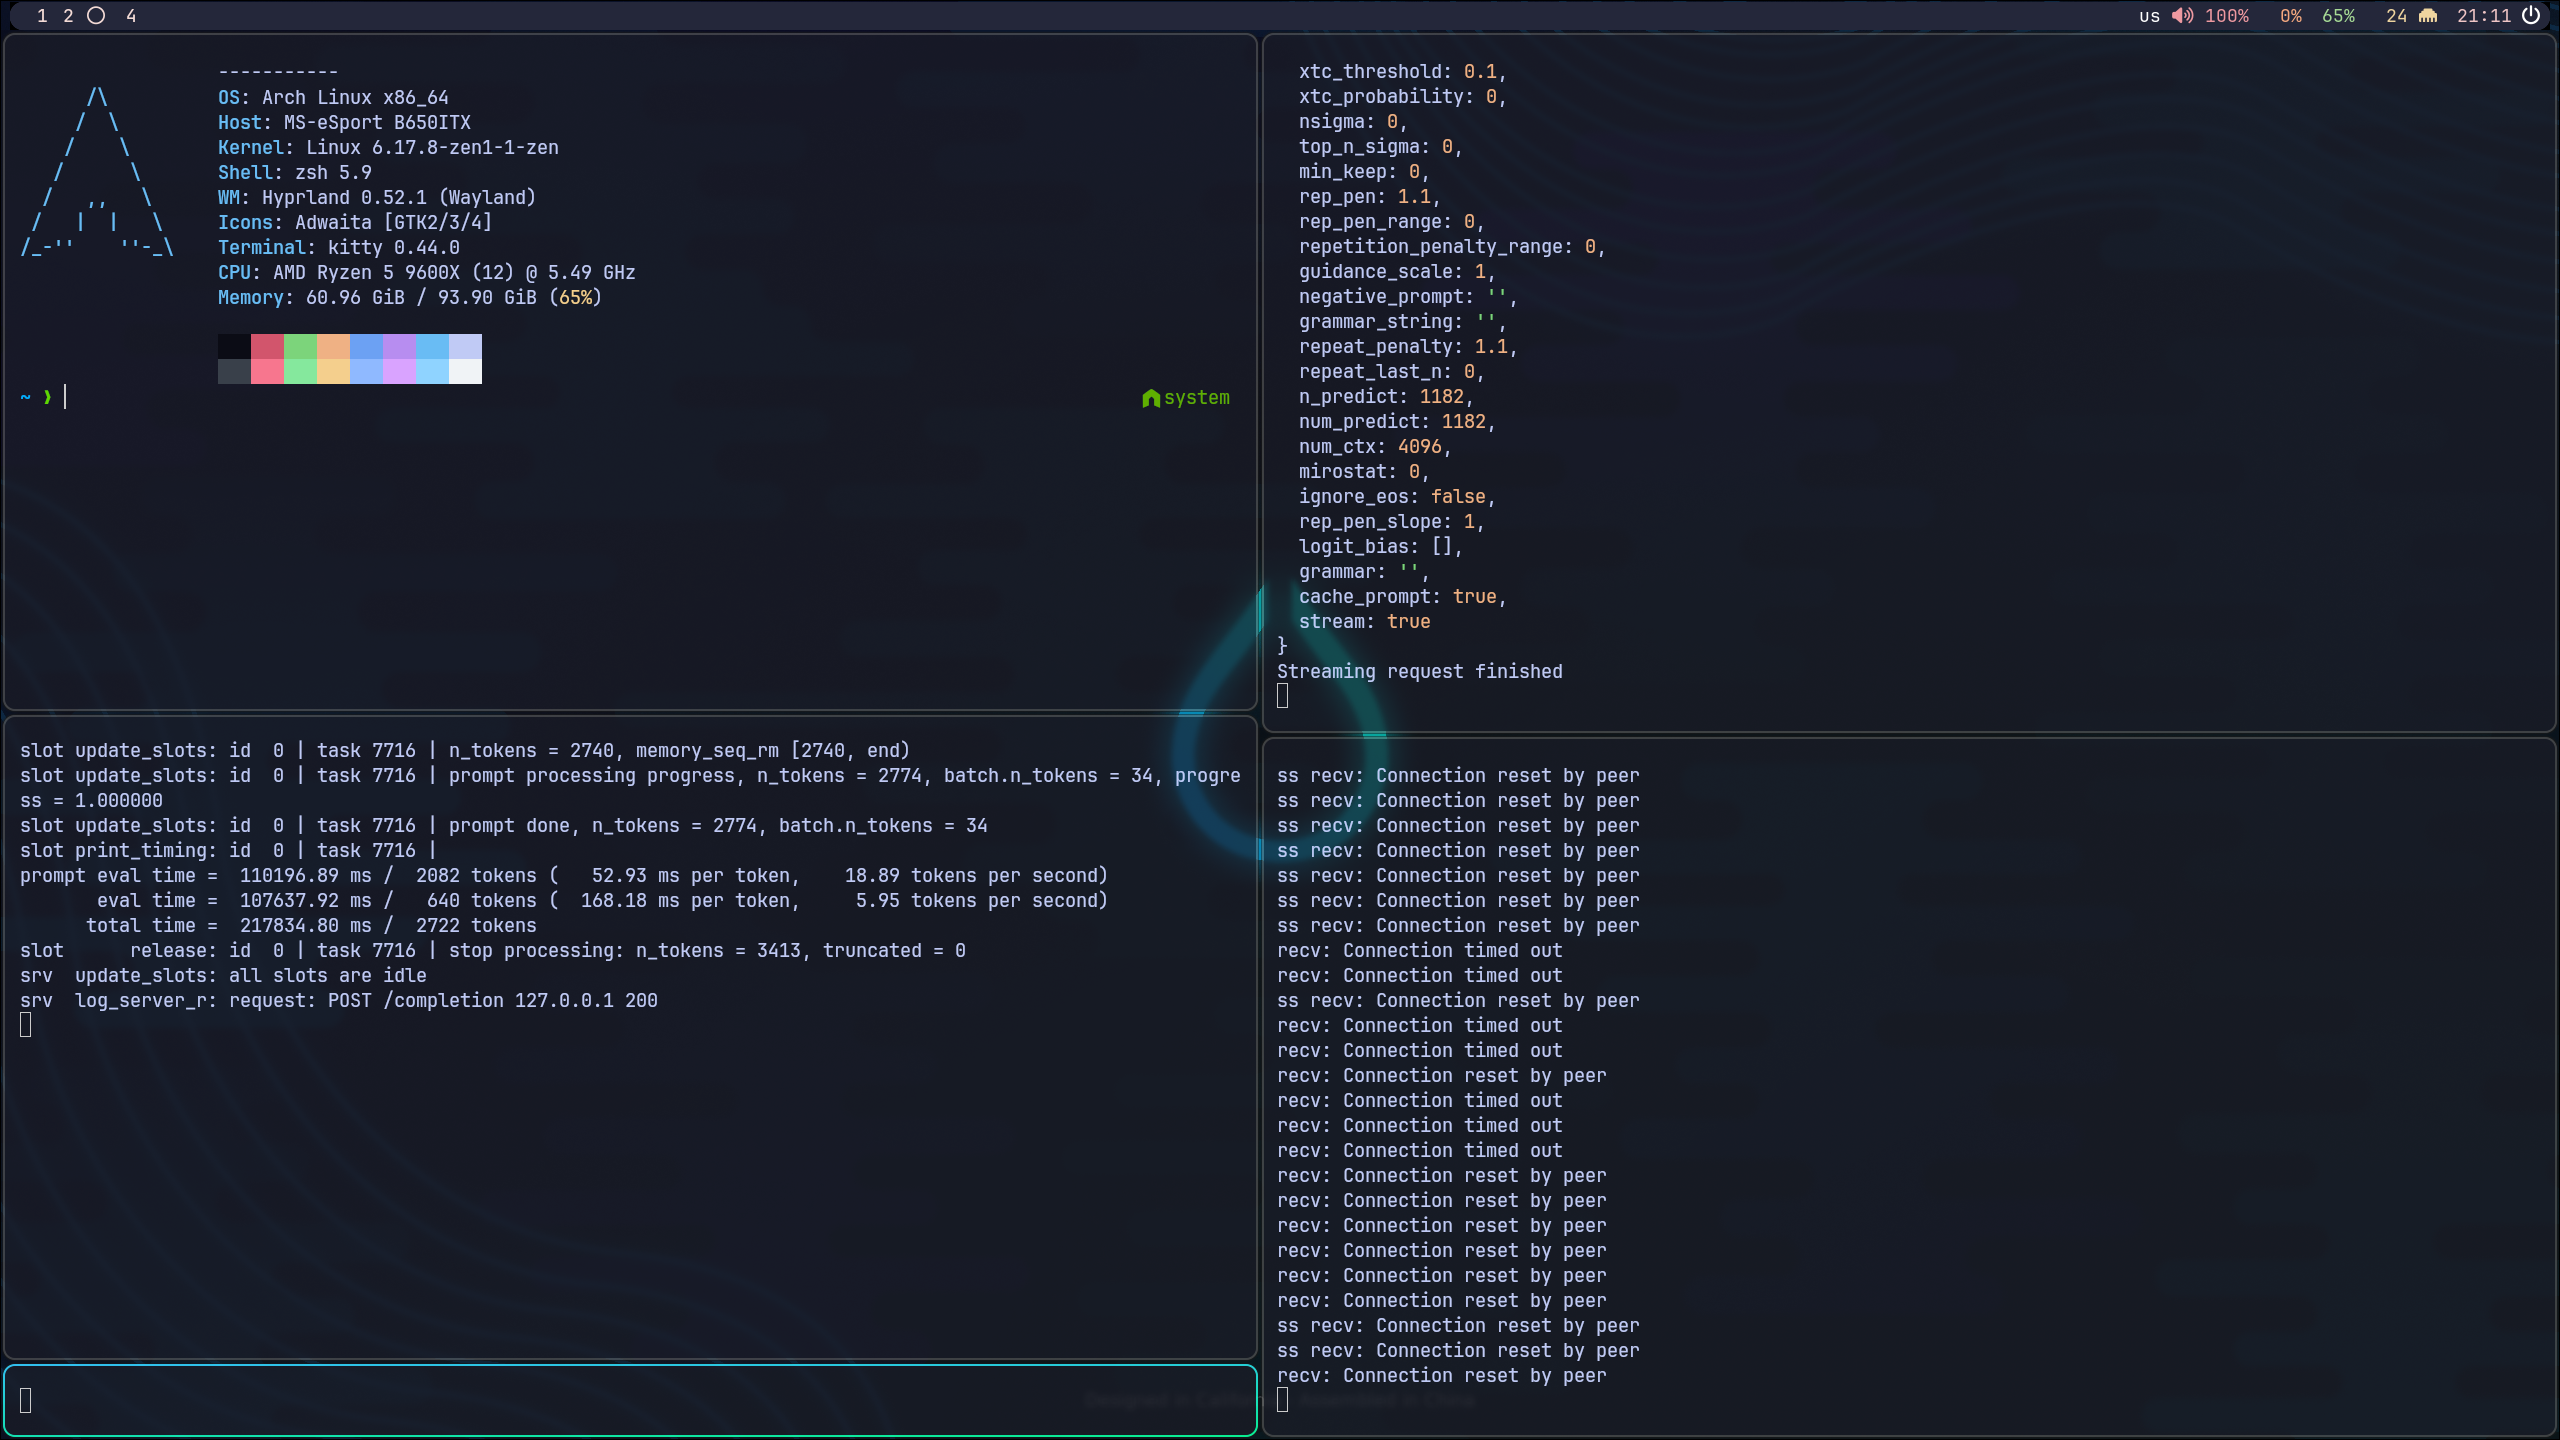
Task: Switch to workspace 4
Action: coord(131,15)
